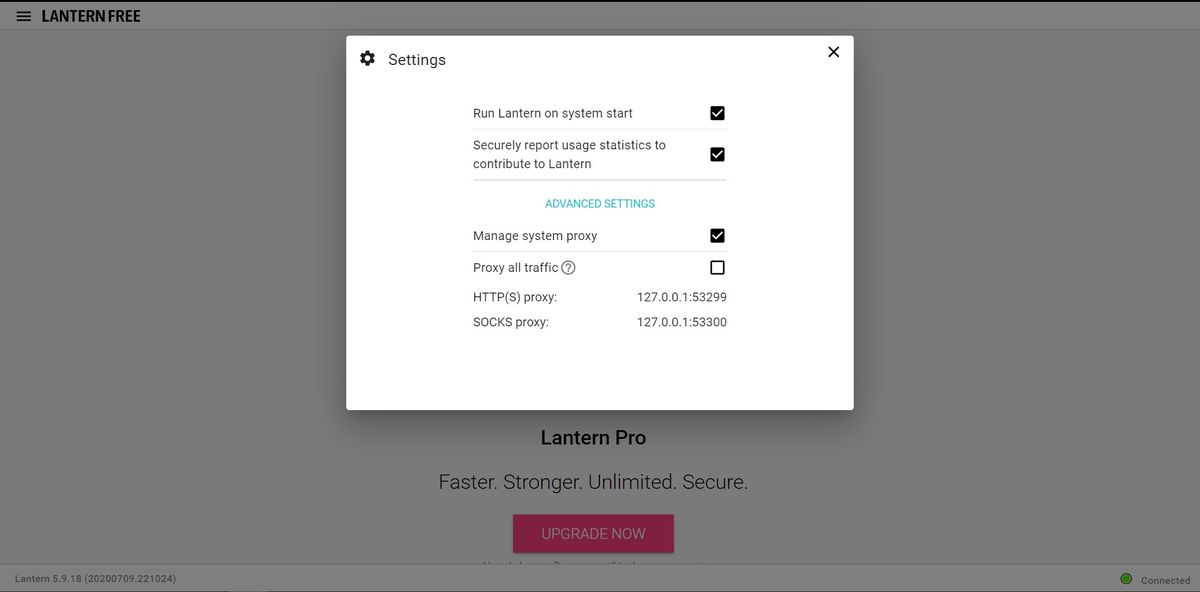Image resolution: width=1200 pixels, height=592 pixels.
Task: Disable the usage statistics reporting checkbox
Action: [x=717, y=154]
